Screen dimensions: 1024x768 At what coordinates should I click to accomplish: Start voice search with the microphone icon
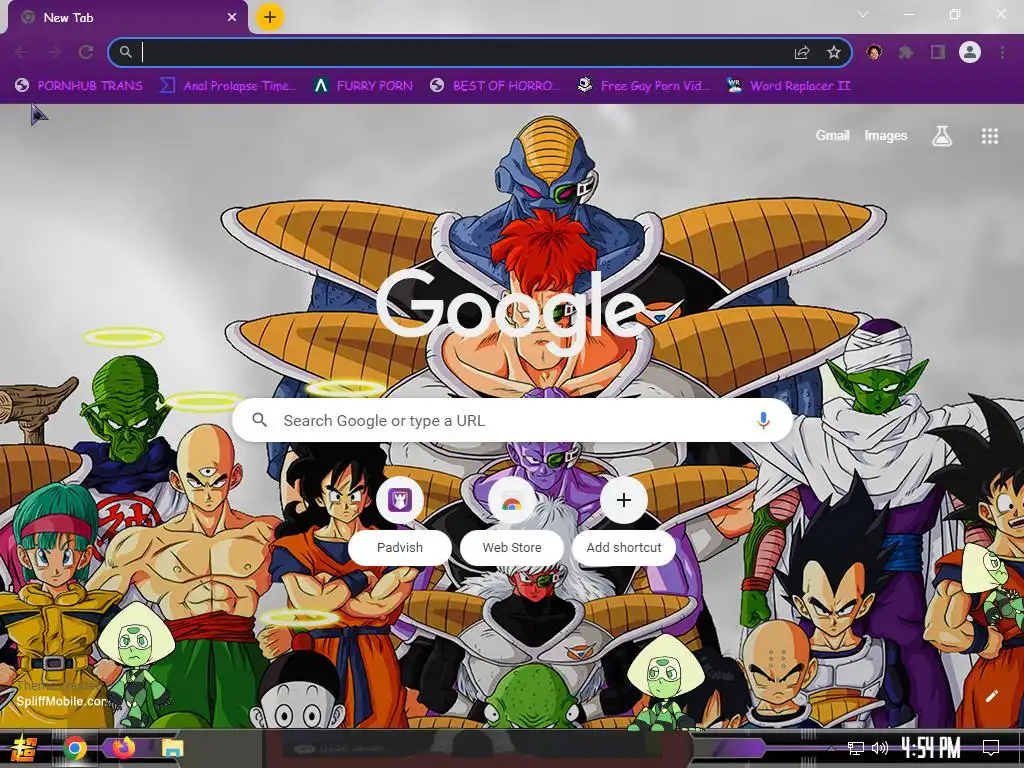click(763, 421)
